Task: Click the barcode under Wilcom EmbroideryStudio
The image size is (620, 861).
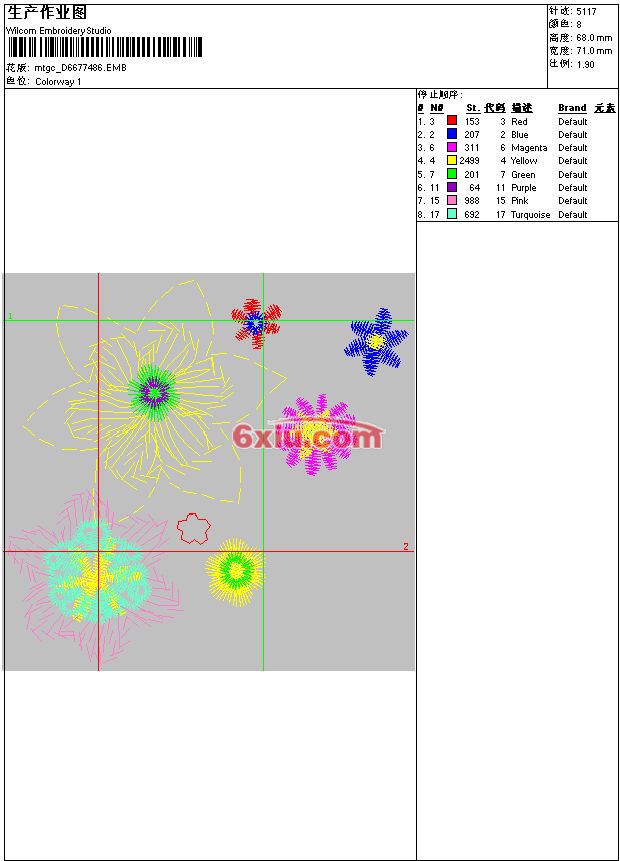Action: point(105,47)
